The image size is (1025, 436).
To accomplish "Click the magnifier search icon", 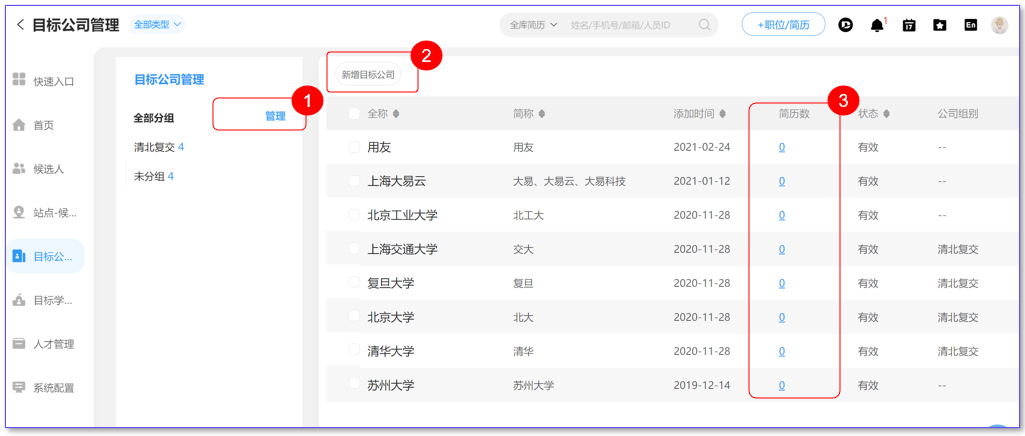I will [x=704, y=25].
